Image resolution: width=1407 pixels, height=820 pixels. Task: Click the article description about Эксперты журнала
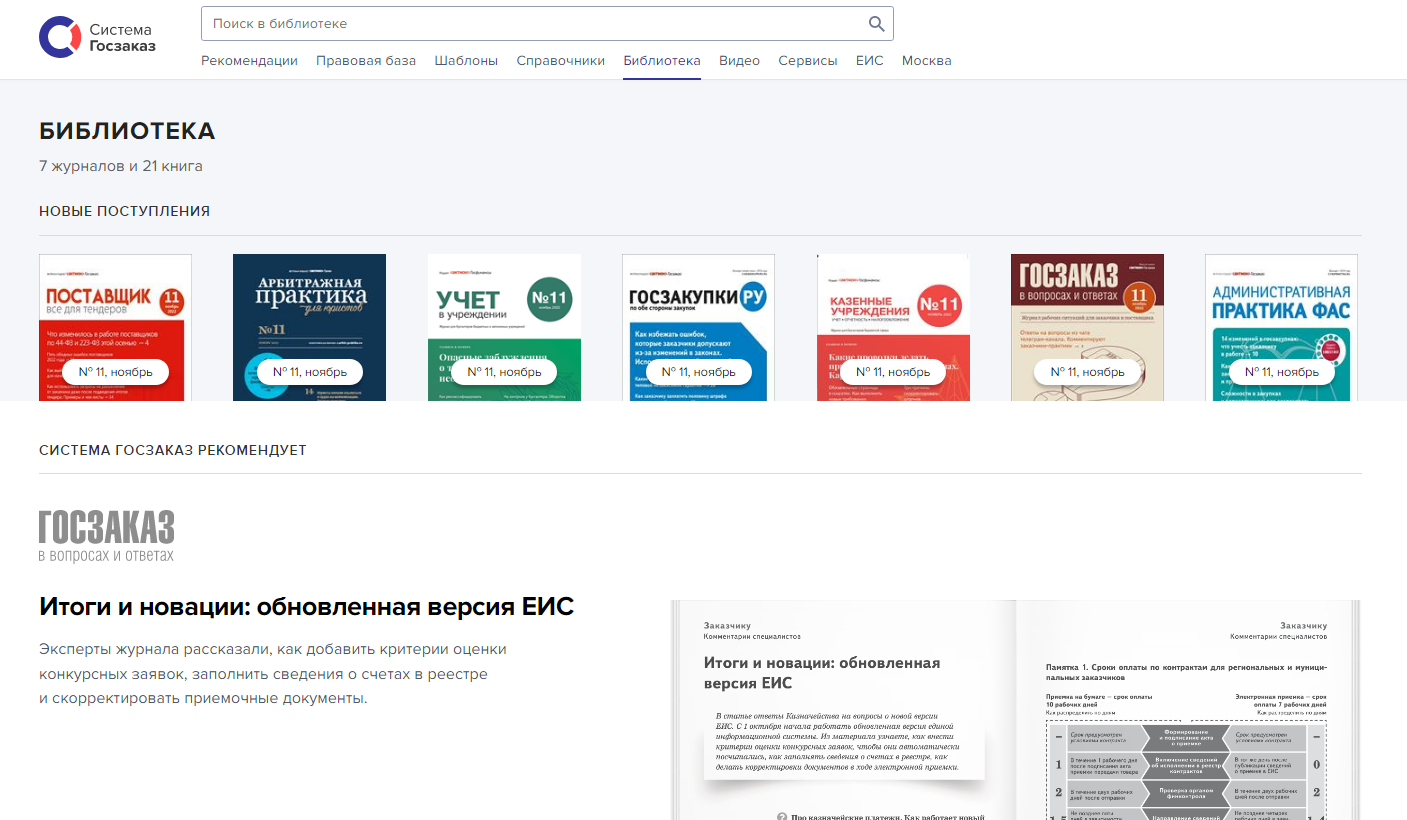coord(273,674)
